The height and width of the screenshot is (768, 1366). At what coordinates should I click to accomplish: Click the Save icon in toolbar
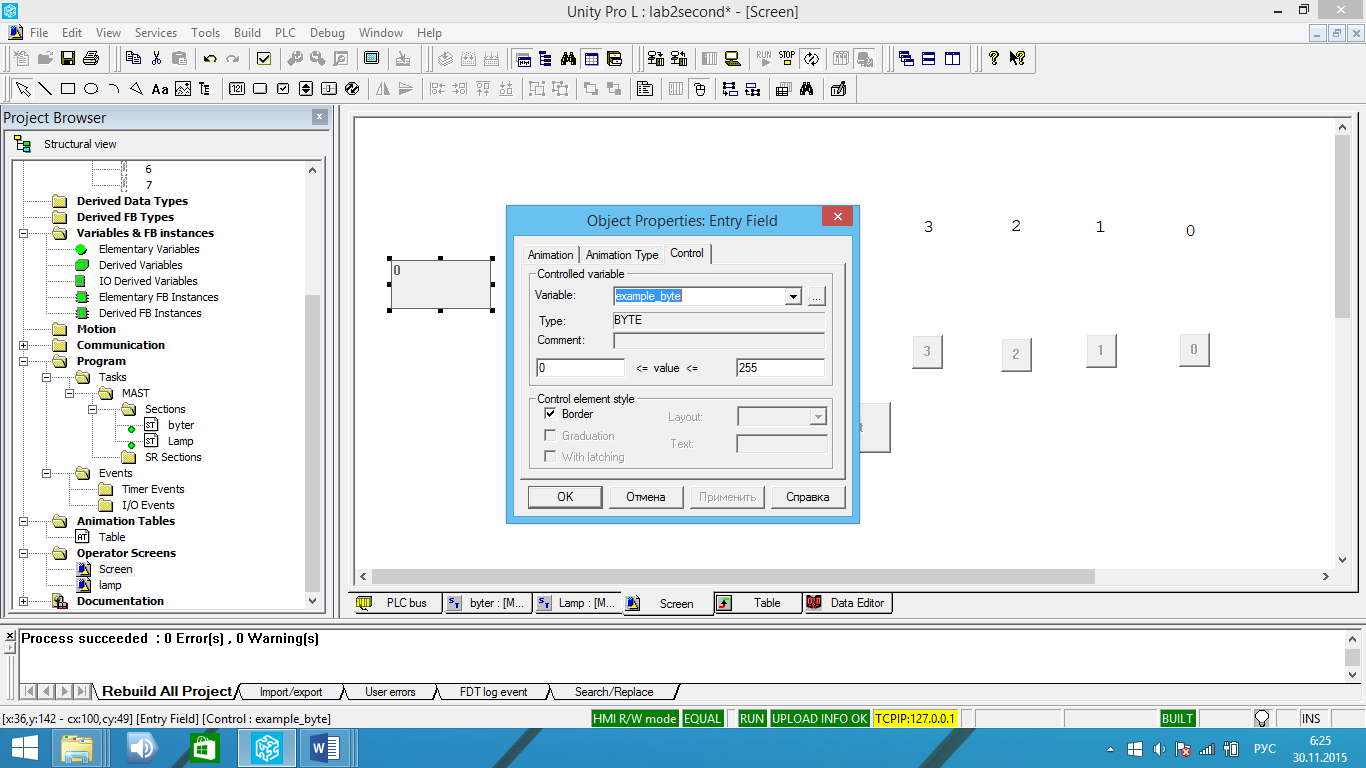[69, 58]
